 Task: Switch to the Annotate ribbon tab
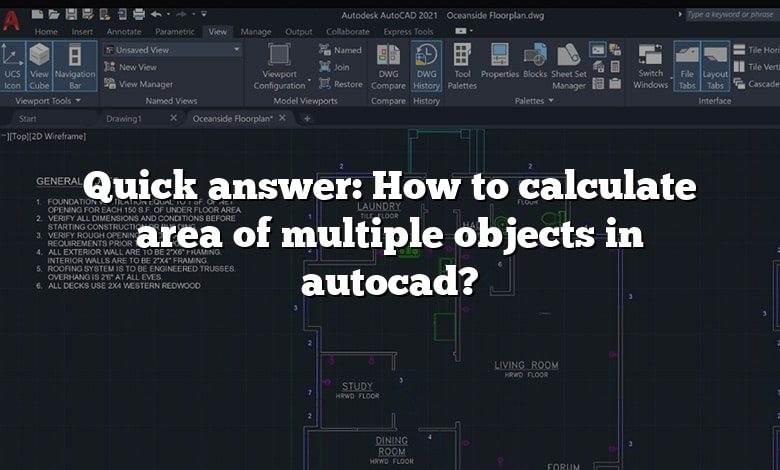[x=123, y=32]
